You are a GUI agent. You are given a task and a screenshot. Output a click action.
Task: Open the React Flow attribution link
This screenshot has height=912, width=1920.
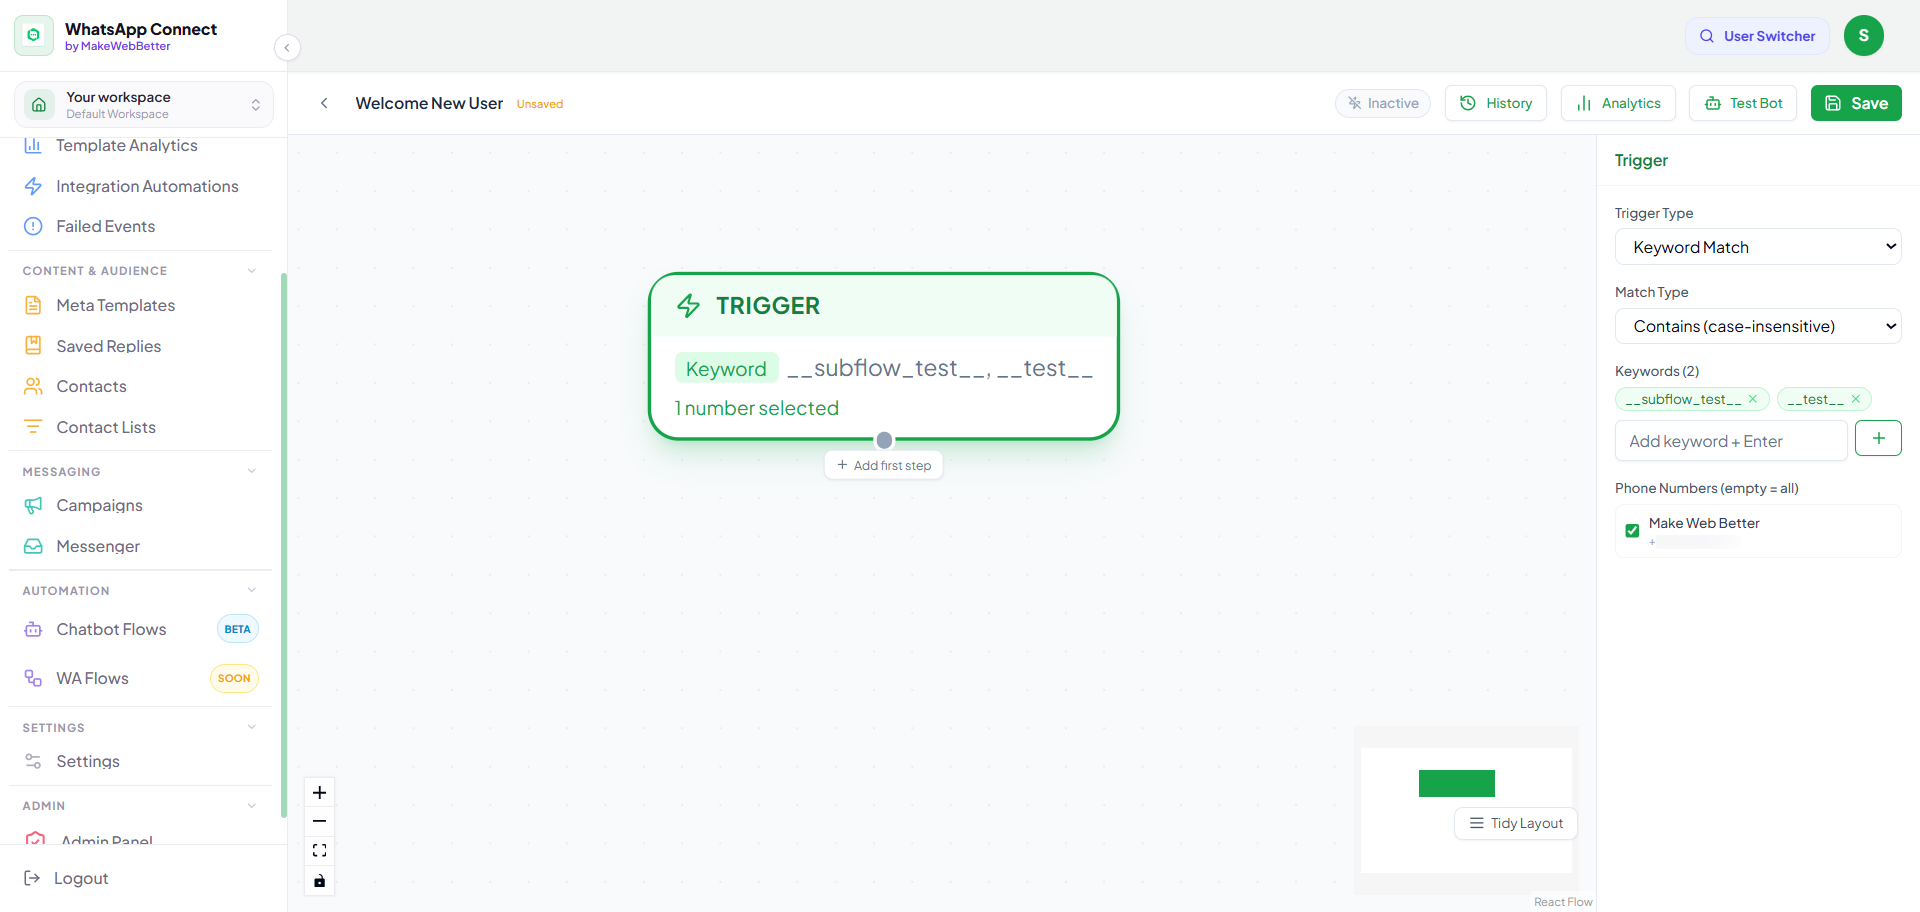click(x=1563, y=902)
